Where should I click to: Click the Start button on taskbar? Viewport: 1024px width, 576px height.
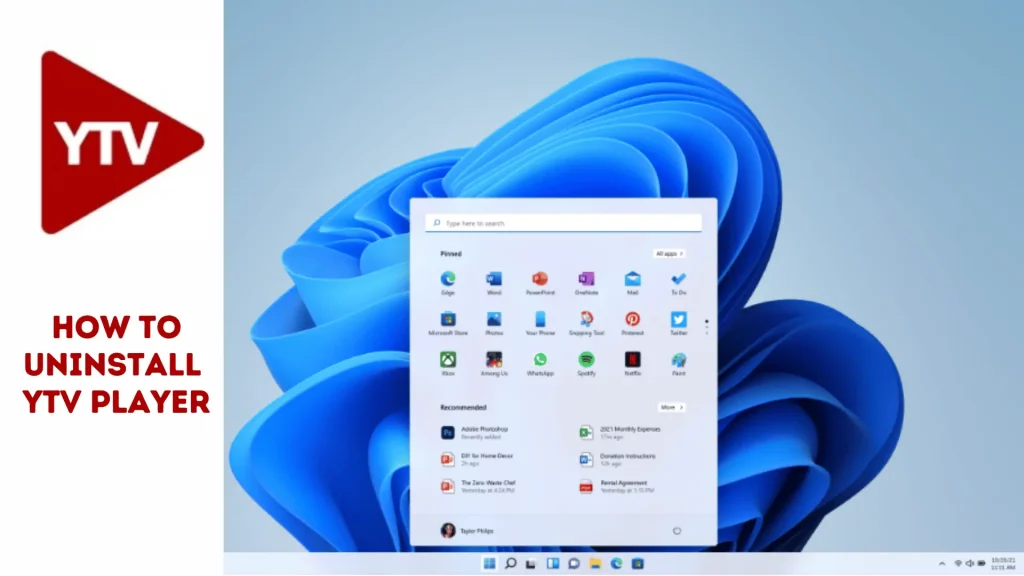(489, 564)
